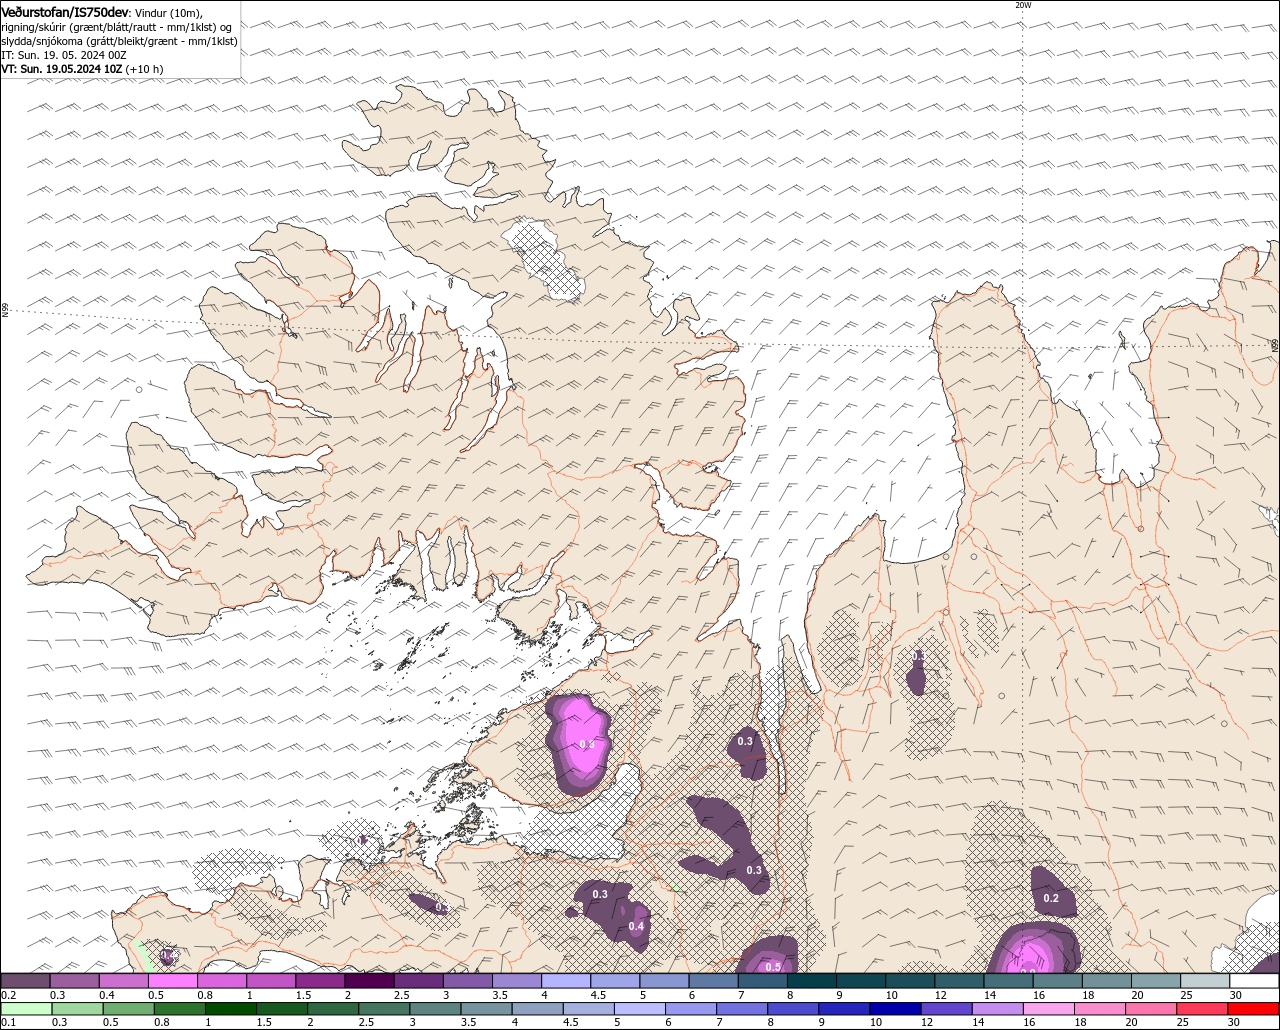
Task: Select the dark mauve 0.2 swatch in purple legend row
Action: click(x=25, y=981)
